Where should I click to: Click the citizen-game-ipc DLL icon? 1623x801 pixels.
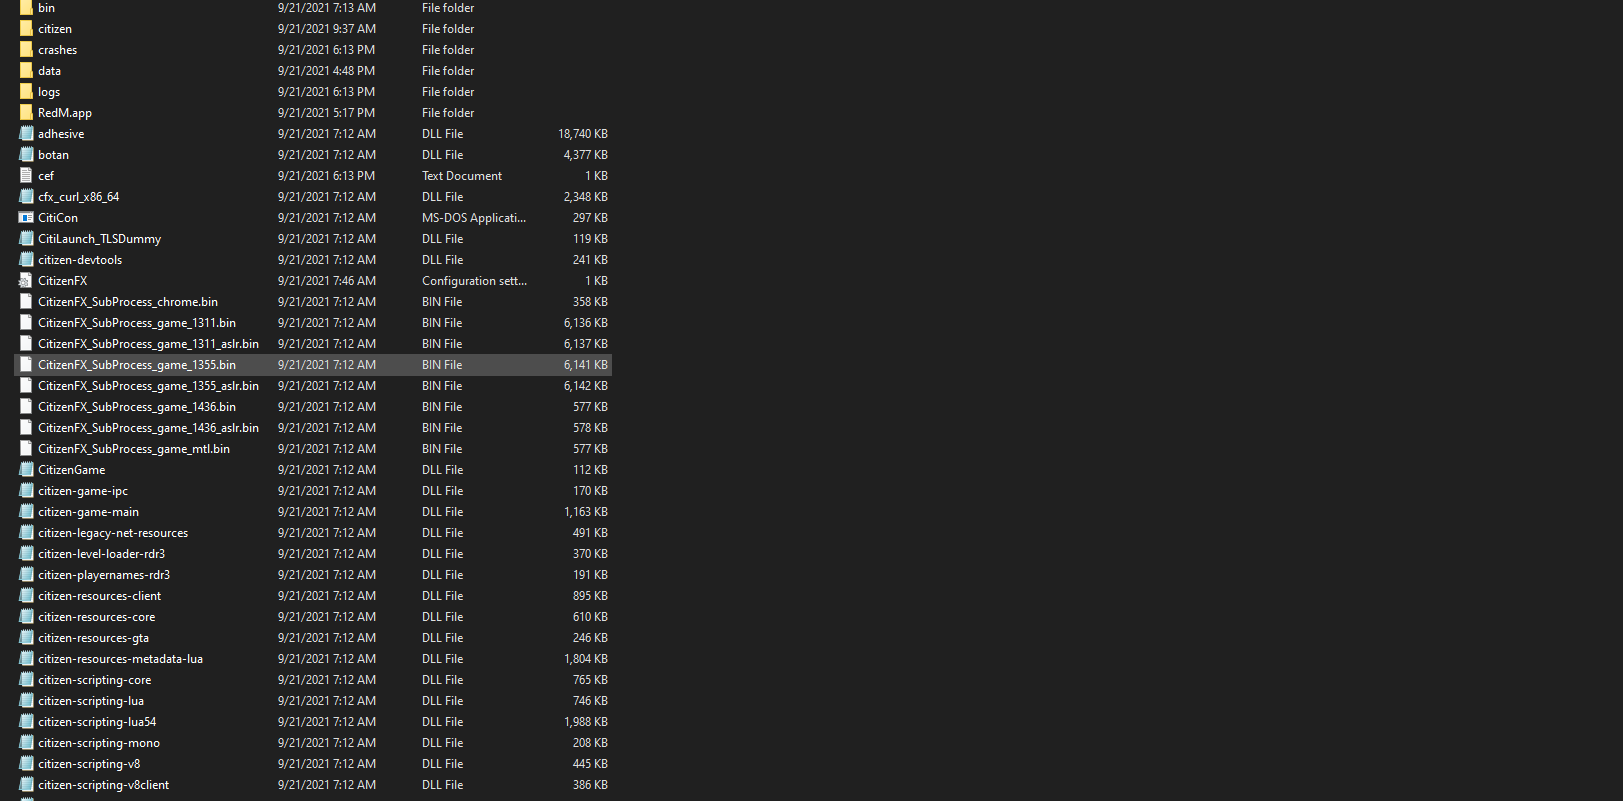pyautogui.click(x=26, y=490)
